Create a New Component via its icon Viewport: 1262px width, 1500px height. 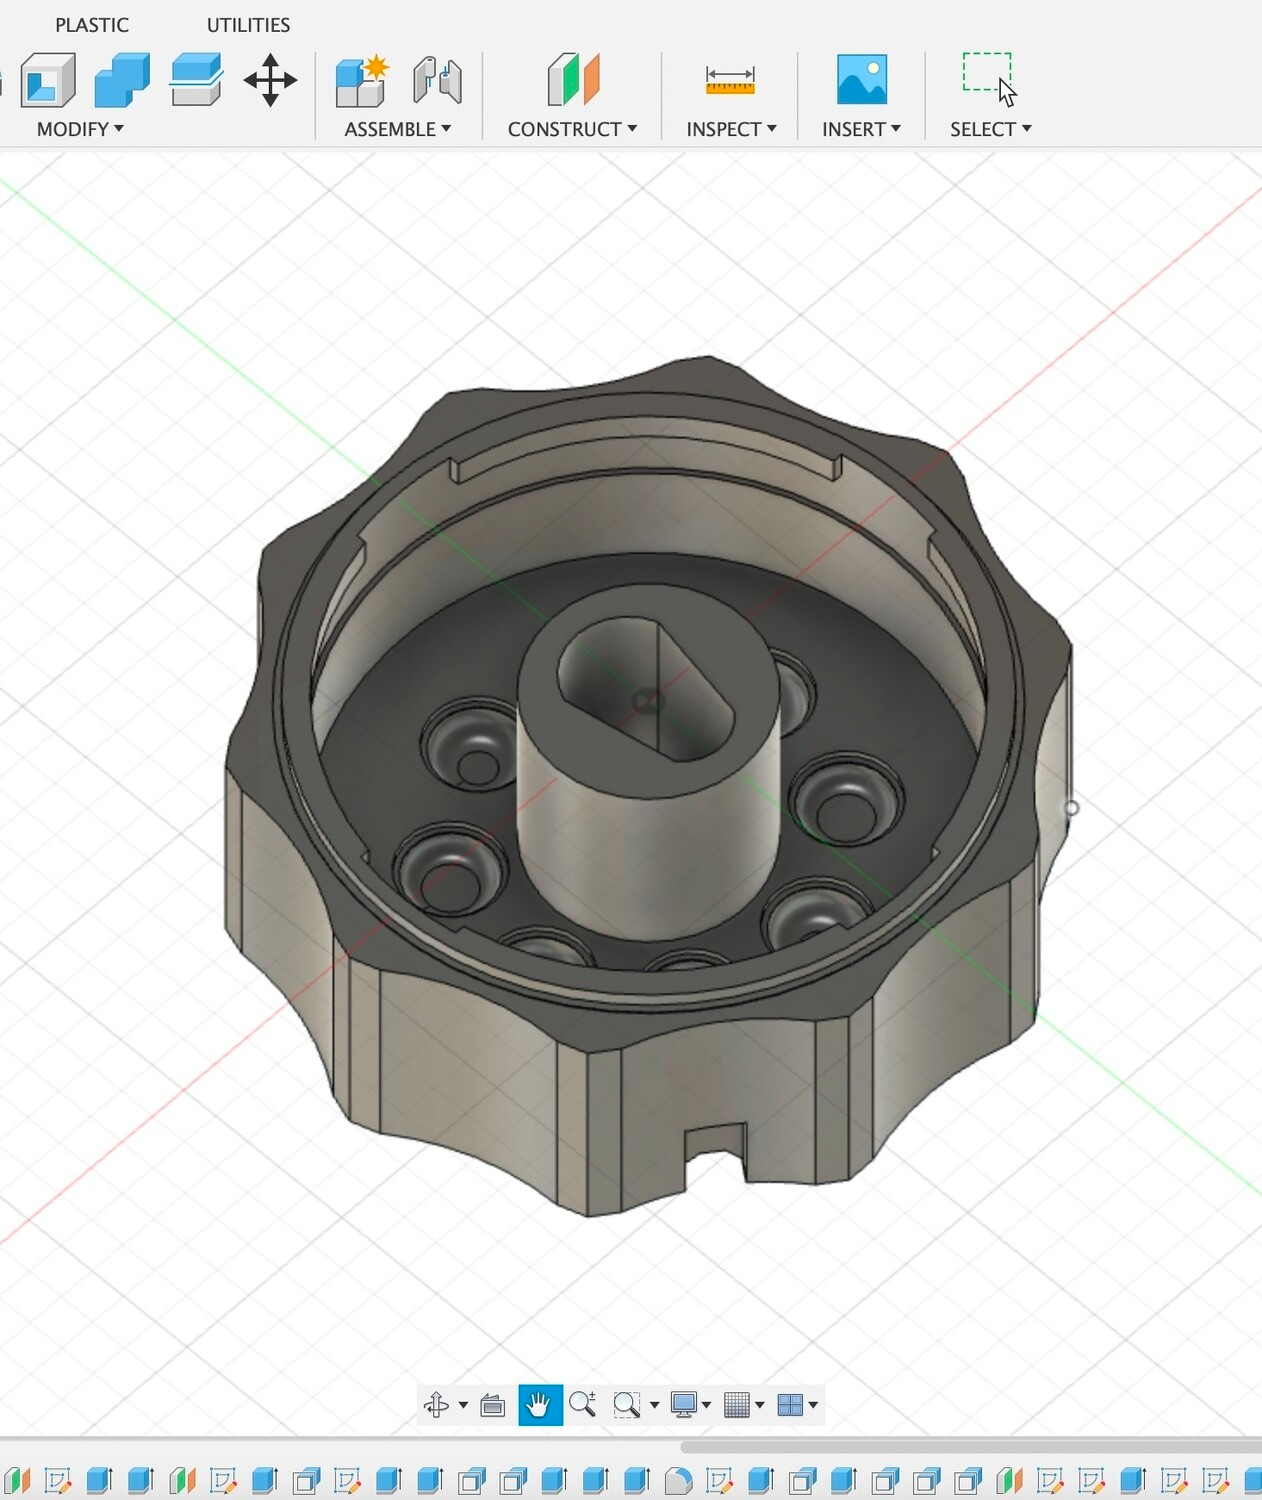tap(361, 81)
